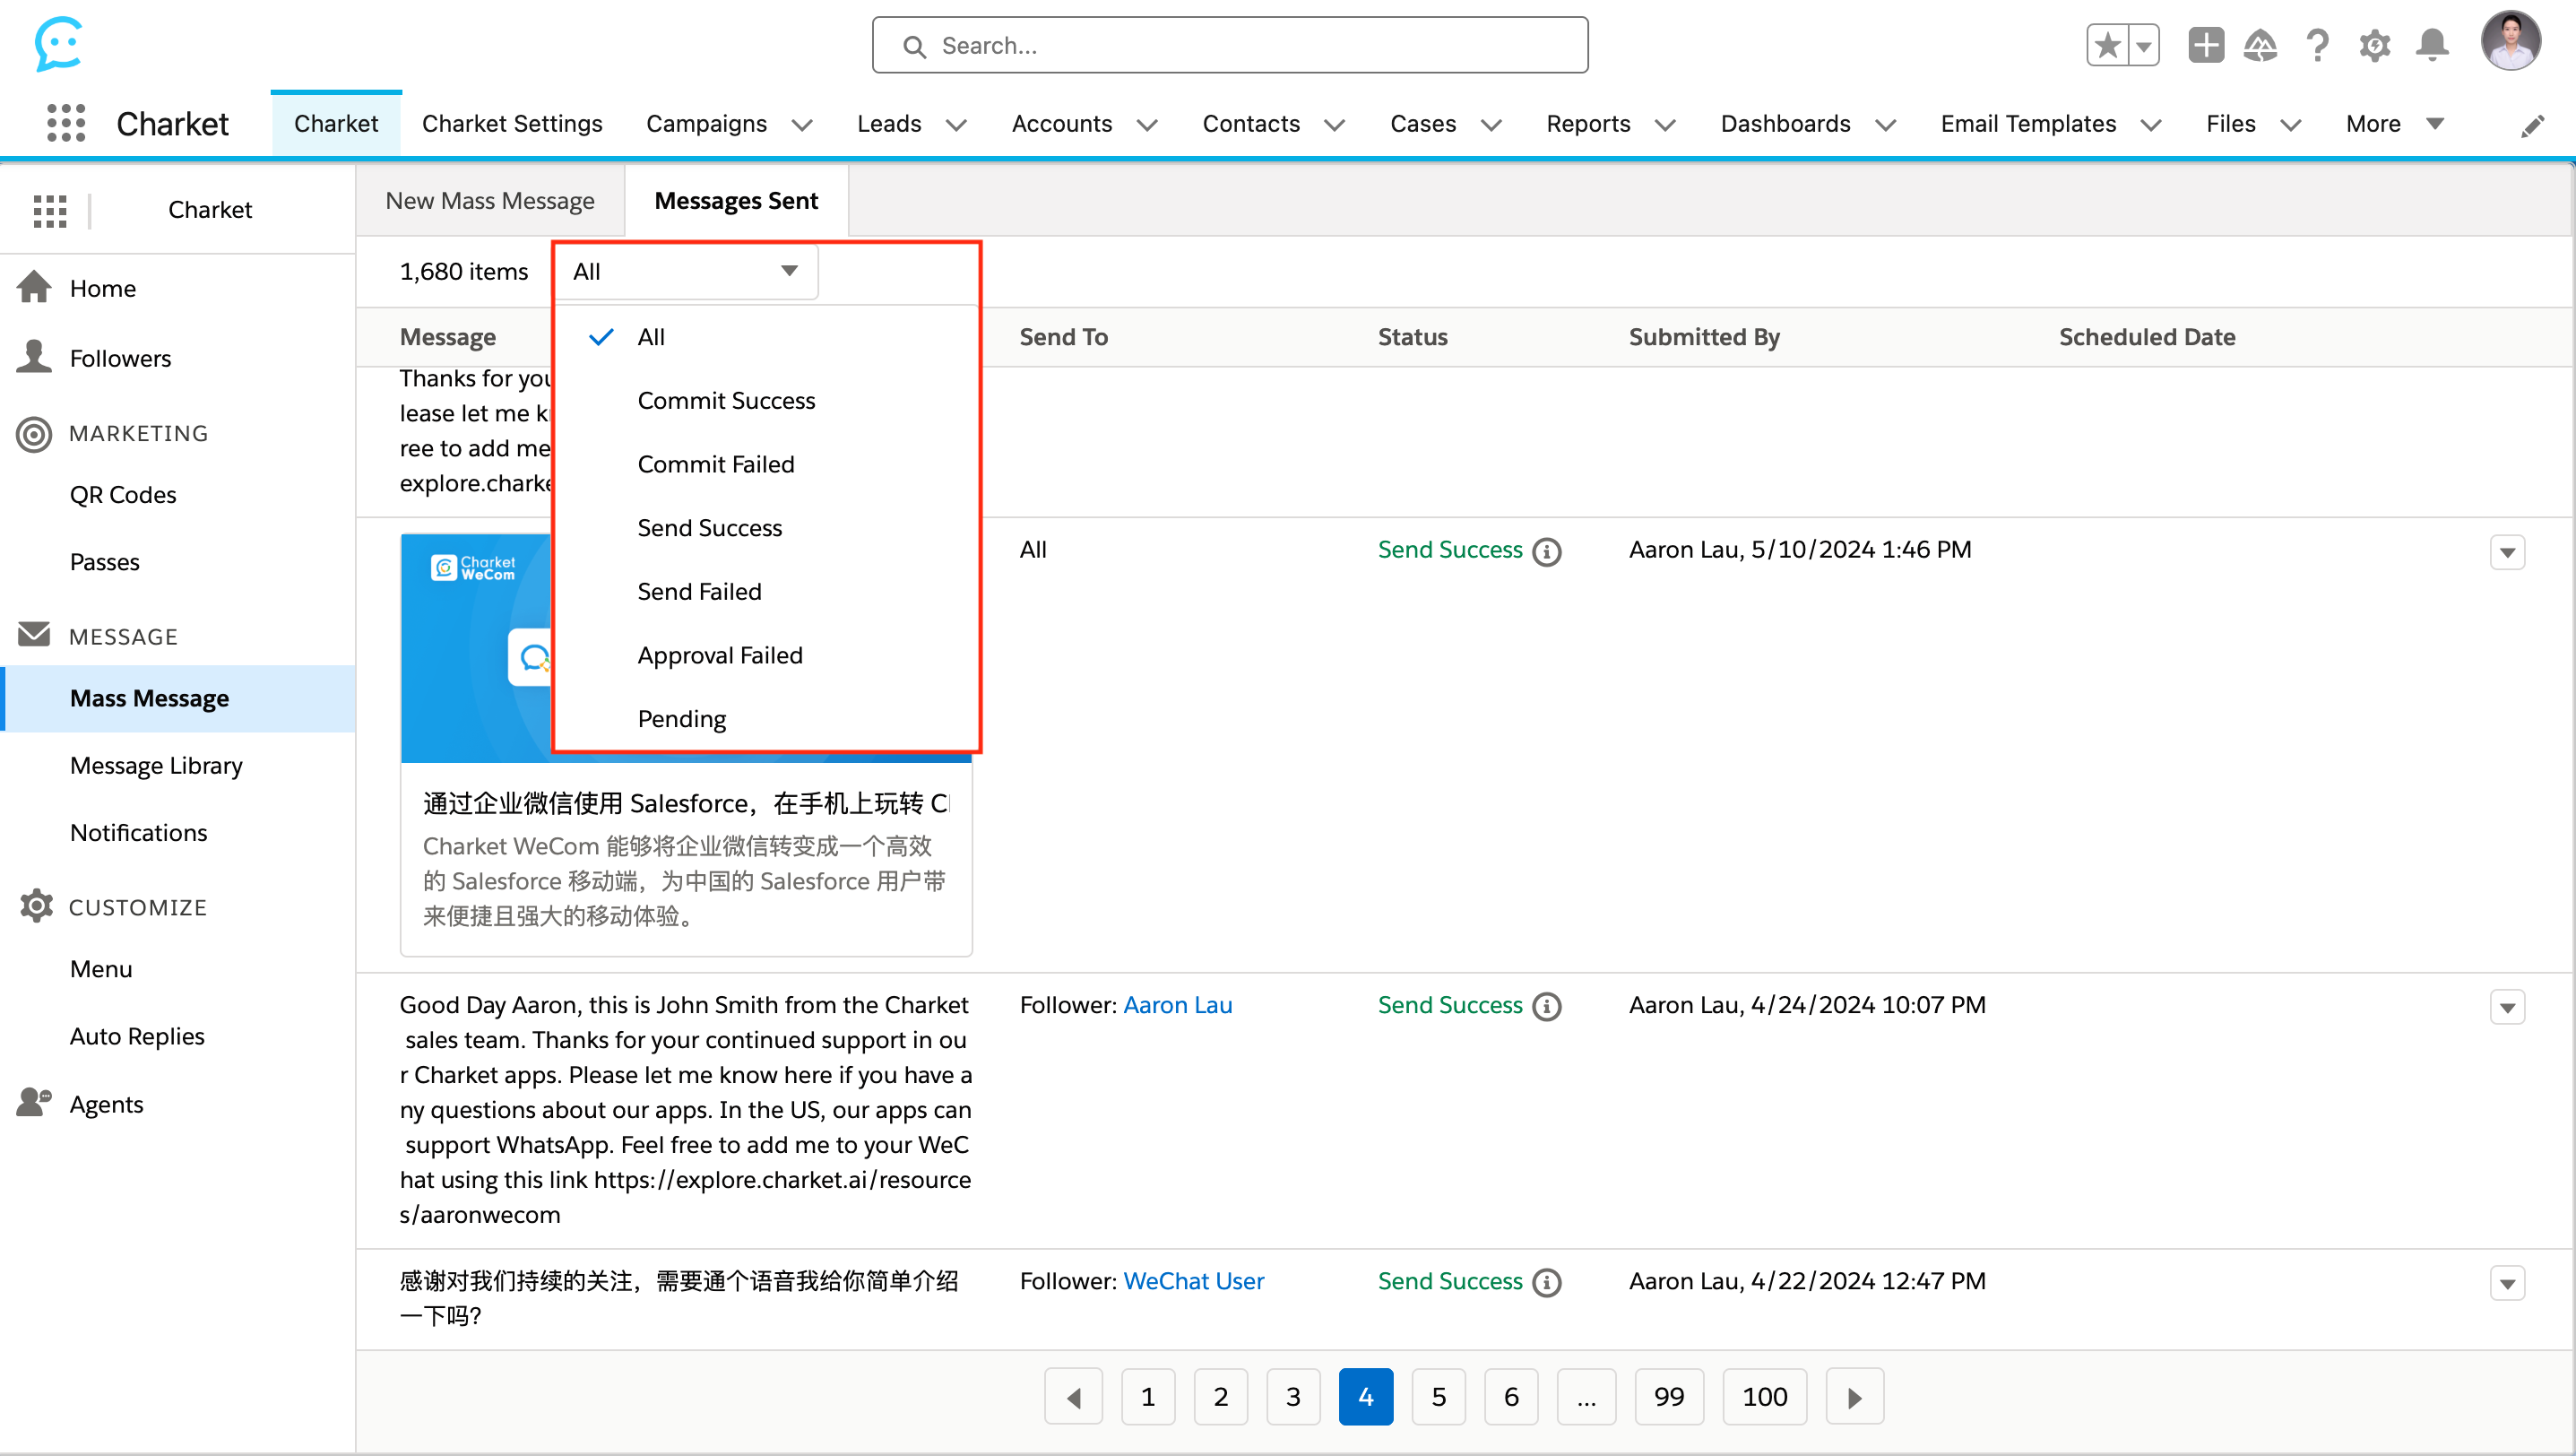Open the Mass Message sidebar item
The height and width of the screenshot is (1456, 2576).
(178, 699)
